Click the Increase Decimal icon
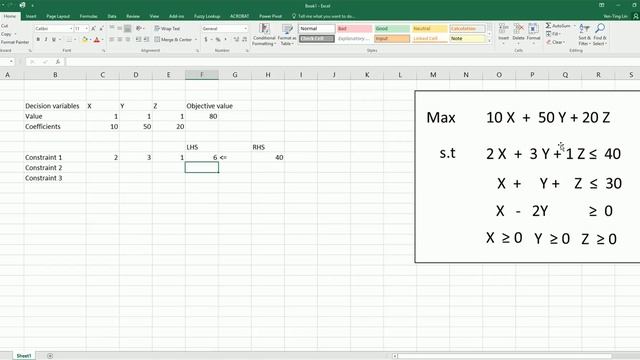Image resolution: width=640 pixels, height=360 pixels. point(236,40)
